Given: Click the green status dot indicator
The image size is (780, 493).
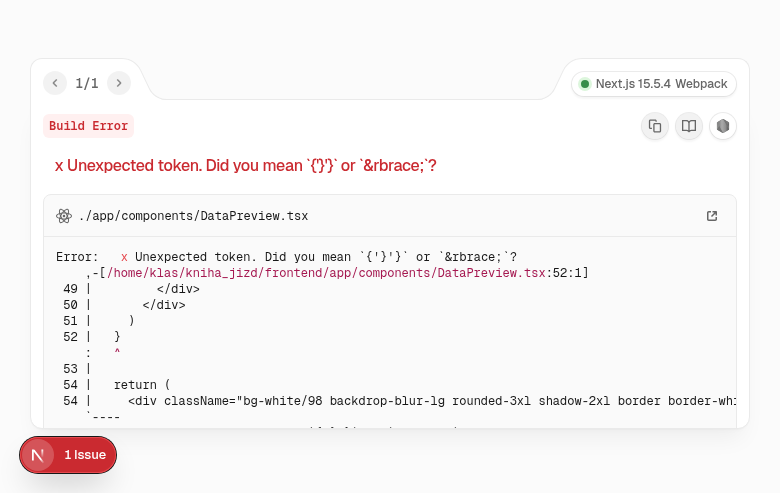Looking at the screenshot, I should [x=585, y=84].
